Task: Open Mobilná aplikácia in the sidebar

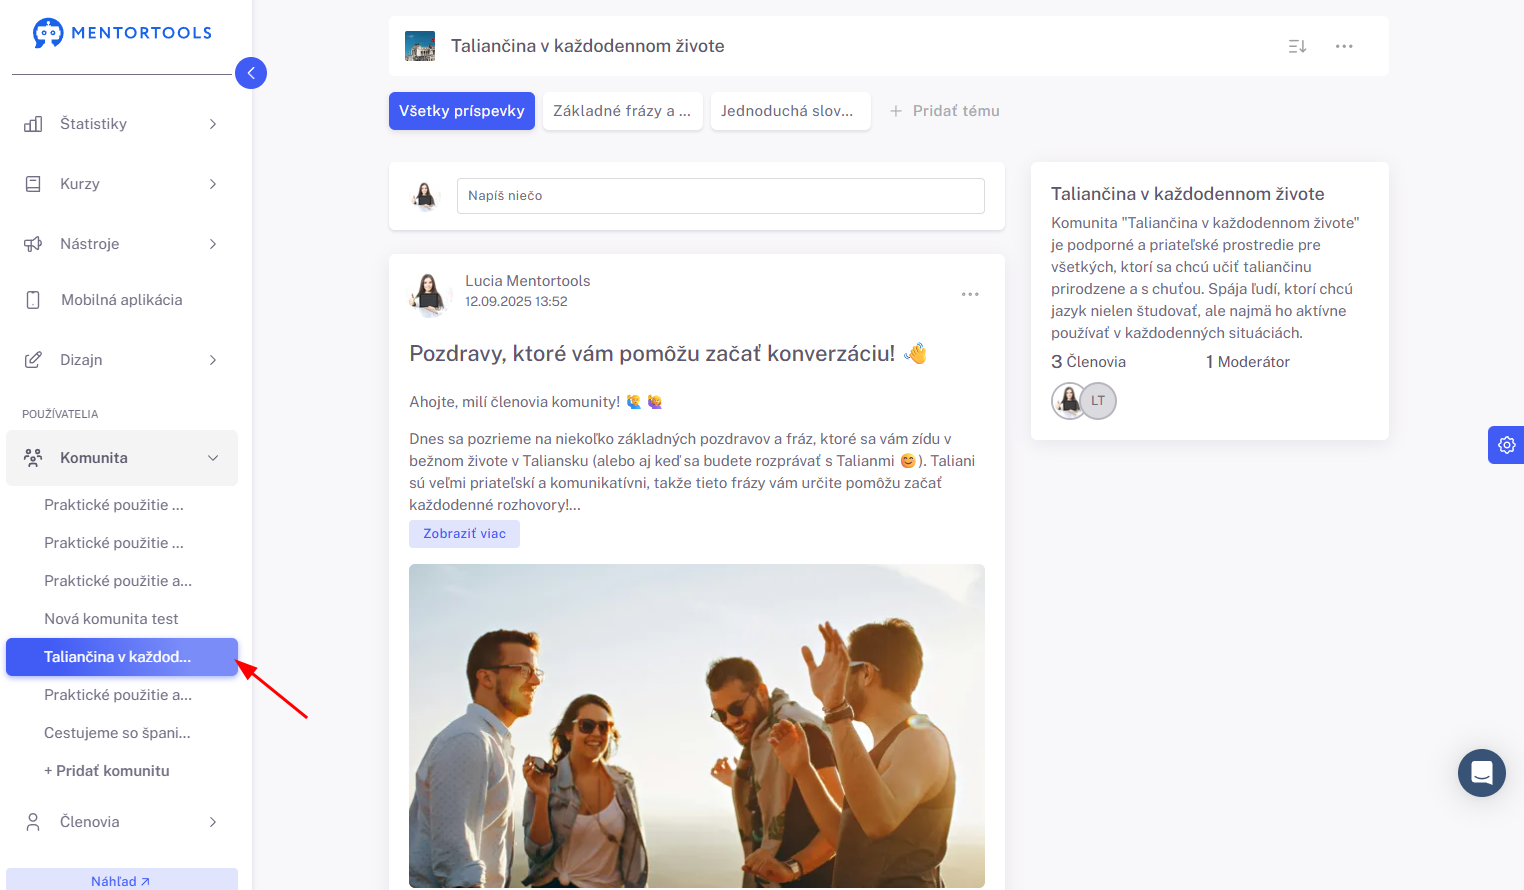Action: pyautogui.click(x=122, y=300)
